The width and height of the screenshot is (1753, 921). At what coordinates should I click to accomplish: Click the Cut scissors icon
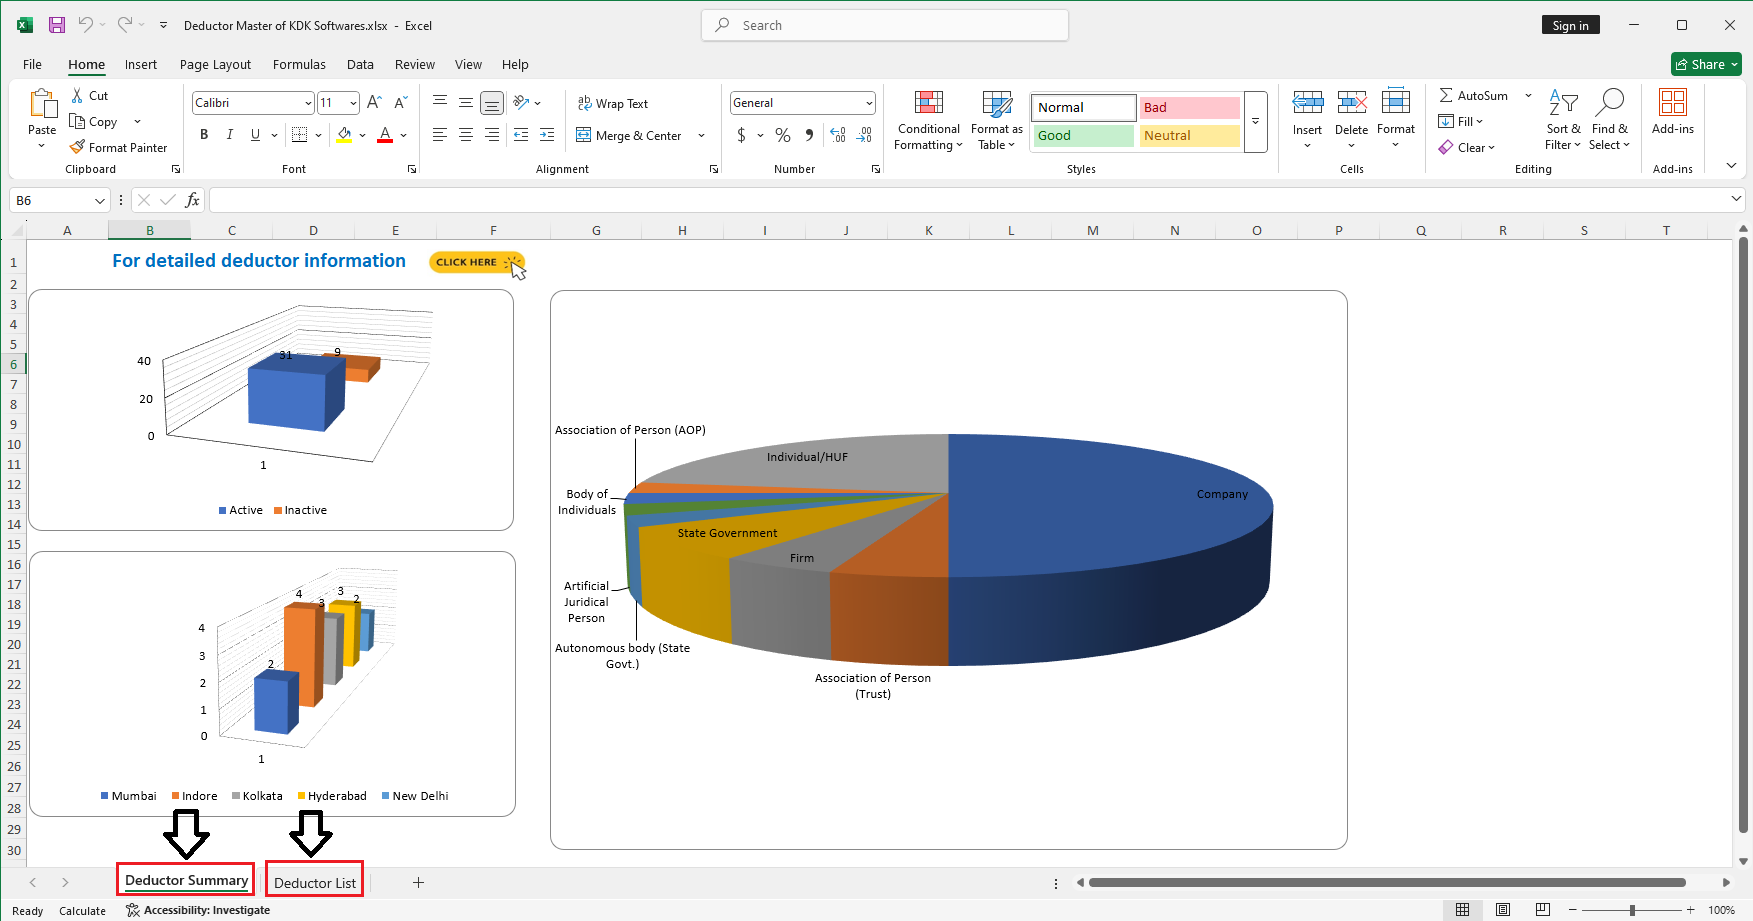point(77,96)
